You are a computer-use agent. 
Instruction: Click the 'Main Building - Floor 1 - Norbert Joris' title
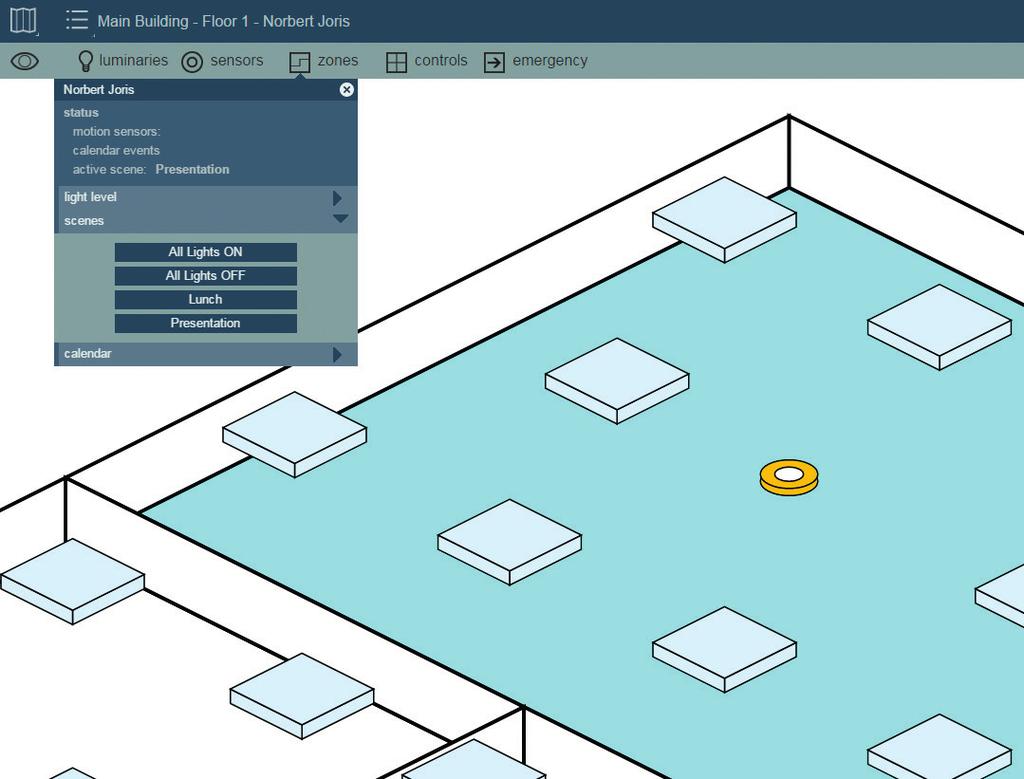[223, 21]
